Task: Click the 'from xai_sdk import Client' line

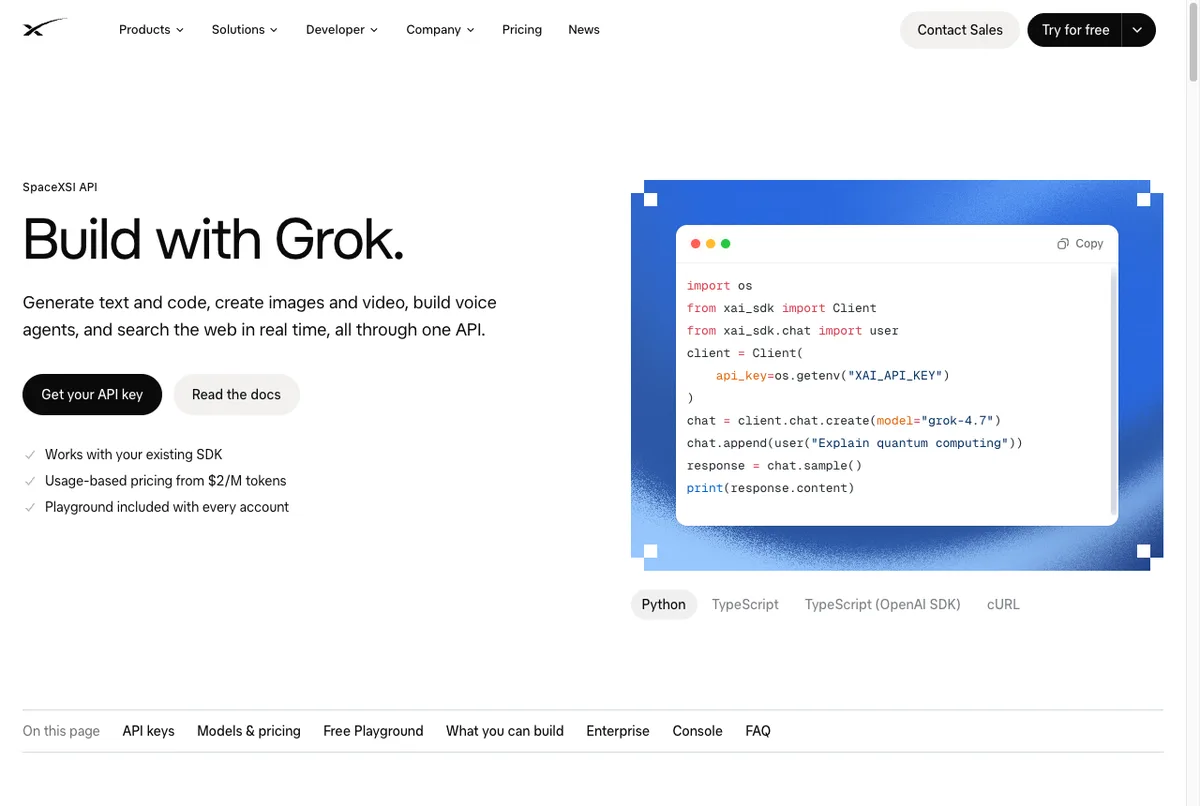Action: 782,308
